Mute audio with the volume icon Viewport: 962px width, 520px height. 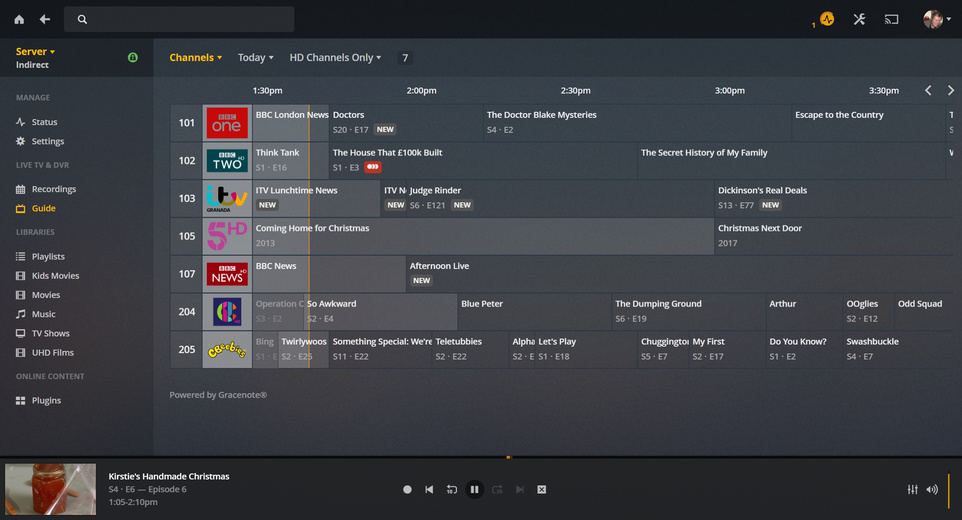click(x=932, y=489)
